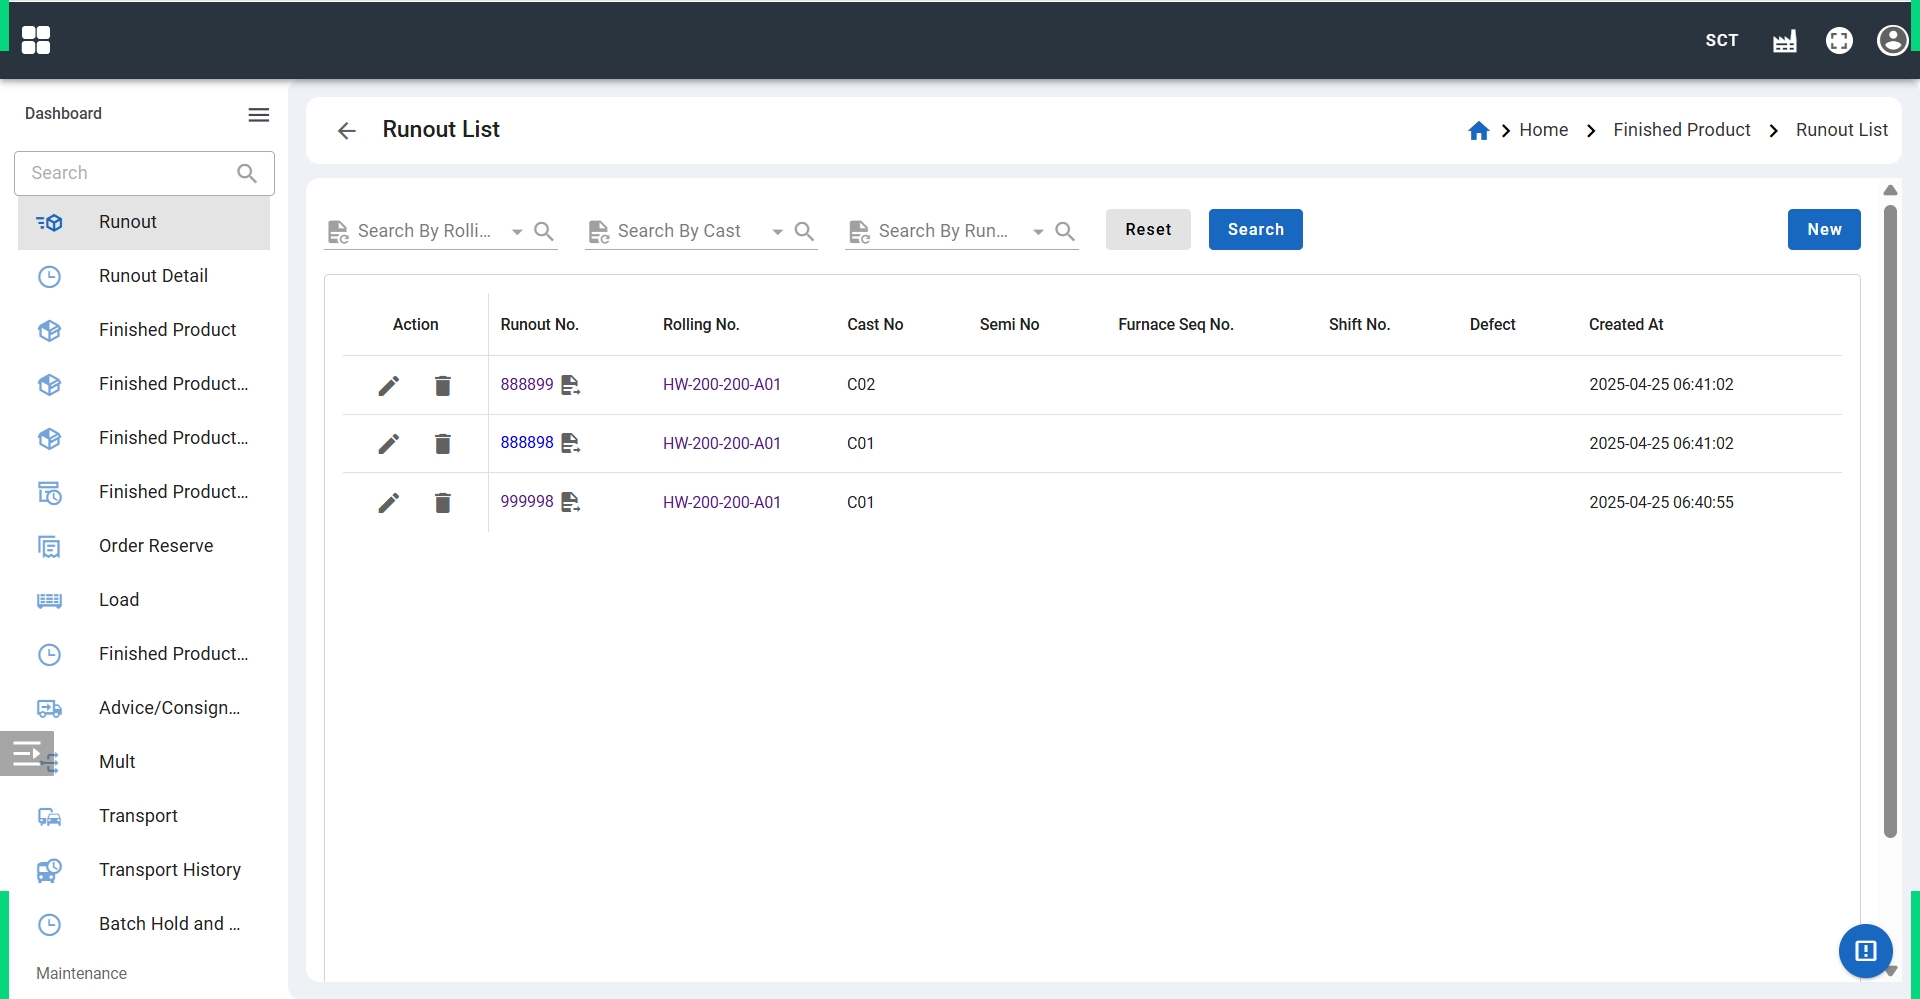Delete runout 999998 using trash icon
Image resolution: width=1920 pixels, height=999 pixels.
click(443, 503)
